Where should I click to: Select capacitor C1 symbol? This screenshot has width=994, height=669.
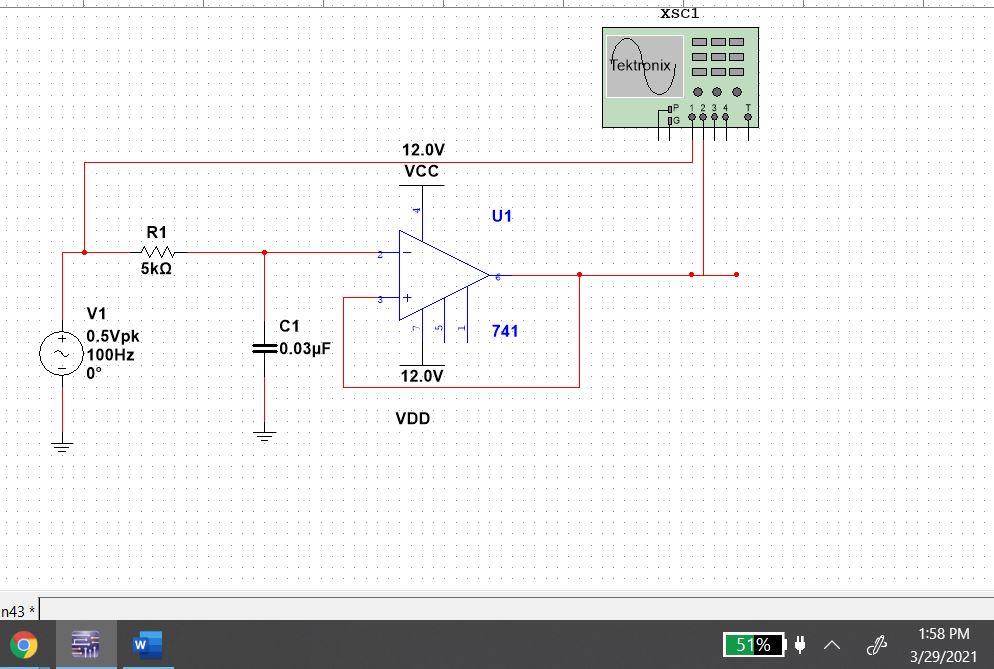264,348
